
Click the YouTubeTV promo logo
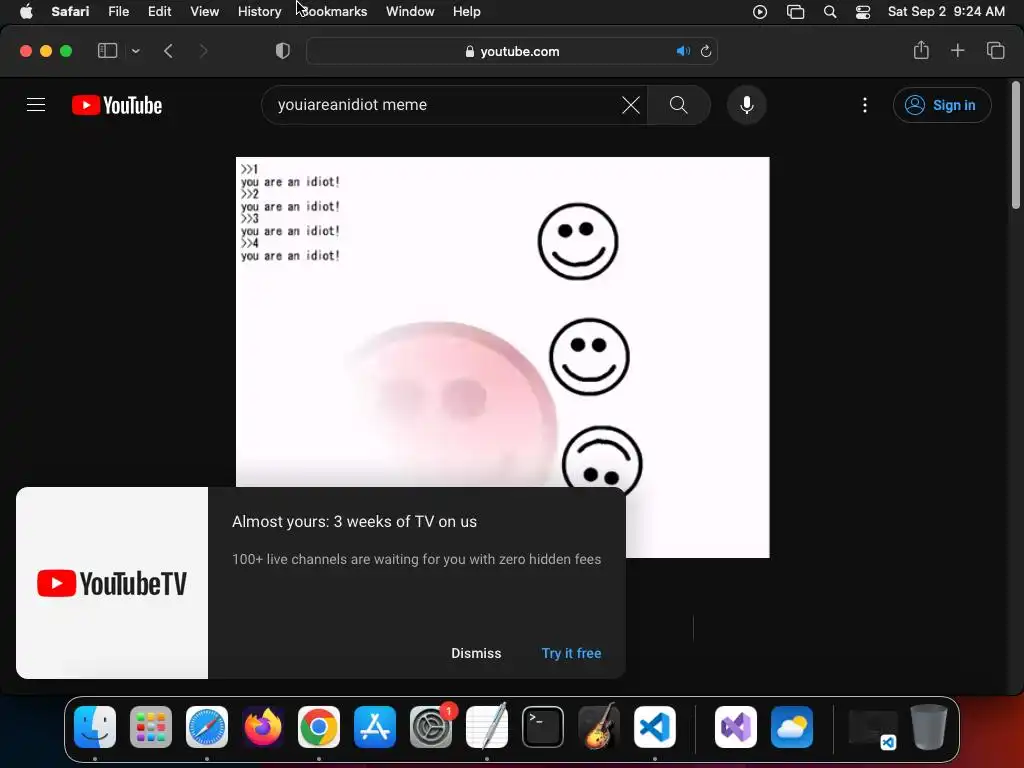(x=112, y=583)
